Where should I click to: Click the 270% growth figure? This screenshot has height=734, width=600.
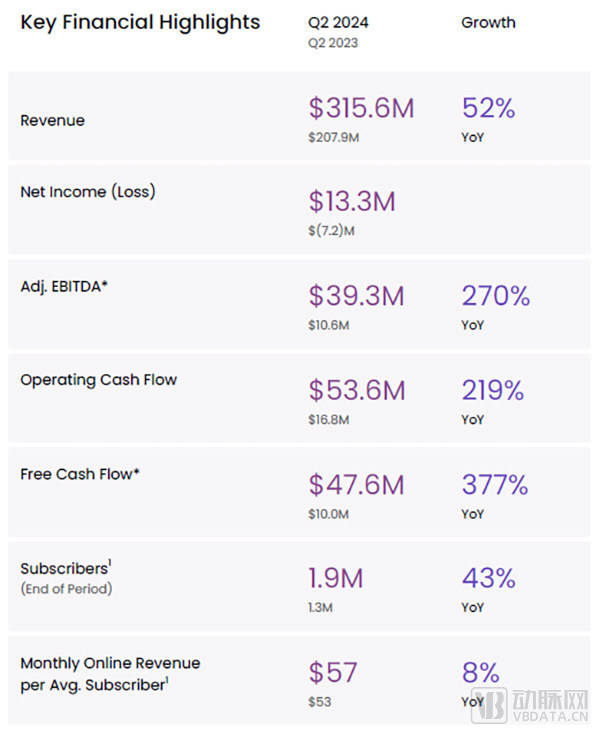point(495,295)
